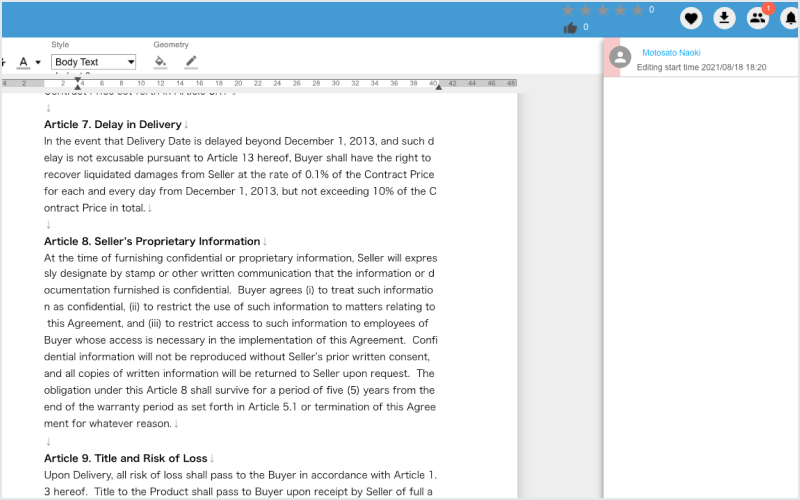Click the border line pencil icon
The width and height of the screenshot is (800, 500).
(x=191, y=62)
